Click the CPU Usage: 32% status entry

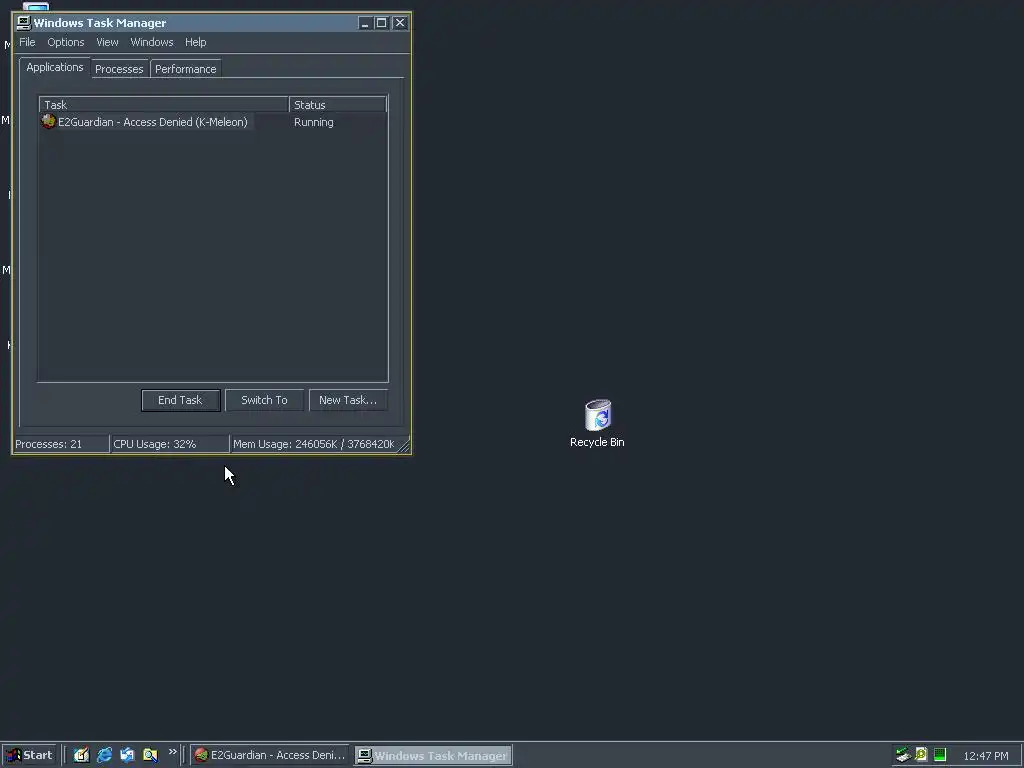point(170,444)
